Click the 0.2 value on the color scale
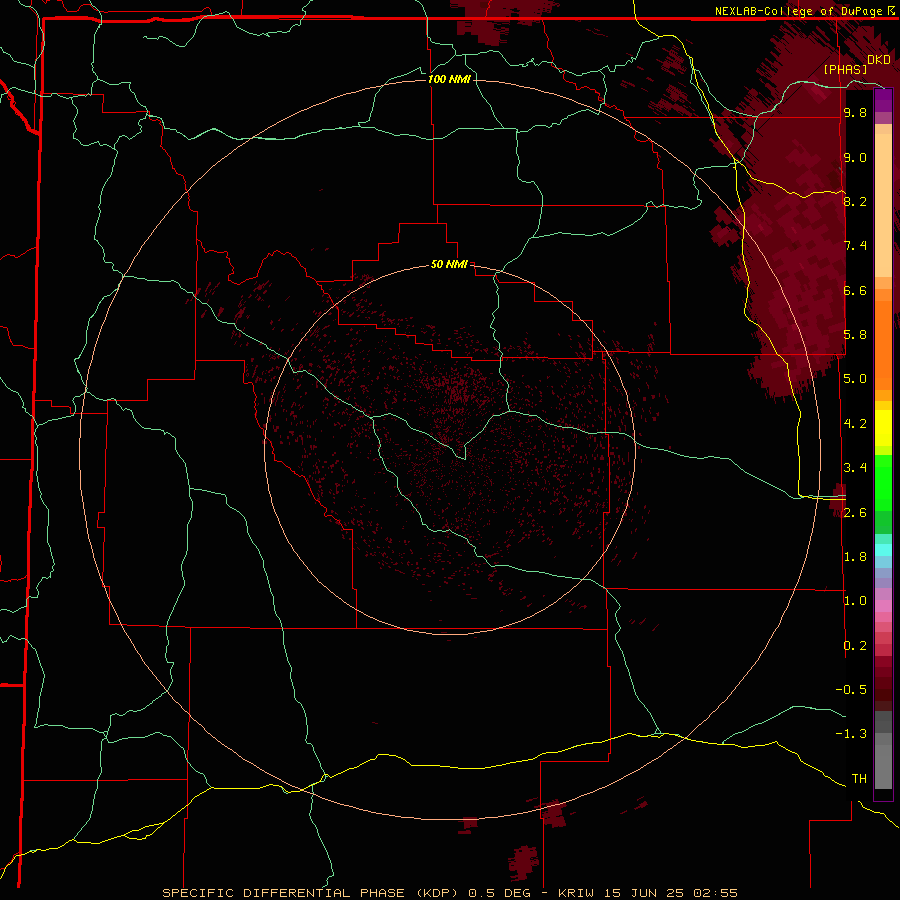Image resolution: width=900 pixels, height=900 pixels. pyautogui.click(x=855, y=646)
